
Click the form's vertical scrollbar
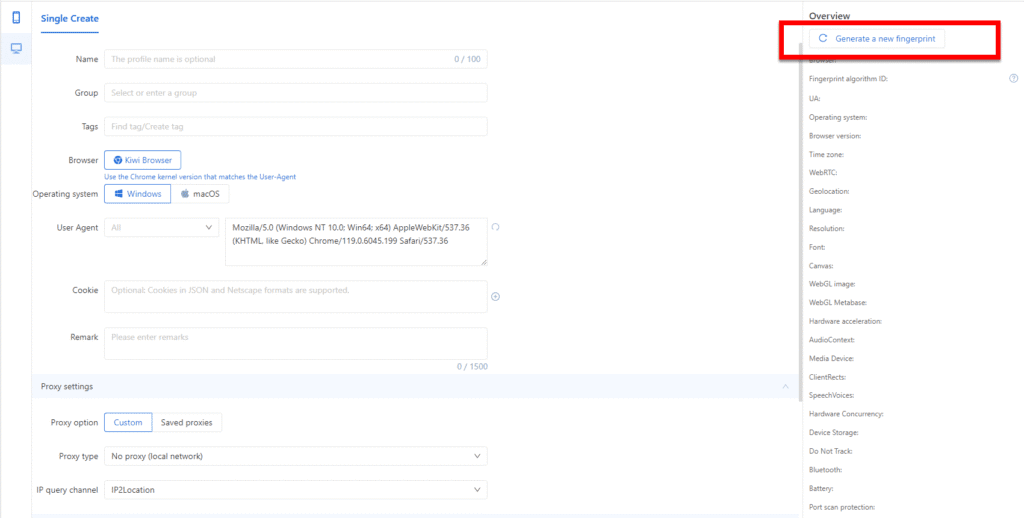click(801, 222)
